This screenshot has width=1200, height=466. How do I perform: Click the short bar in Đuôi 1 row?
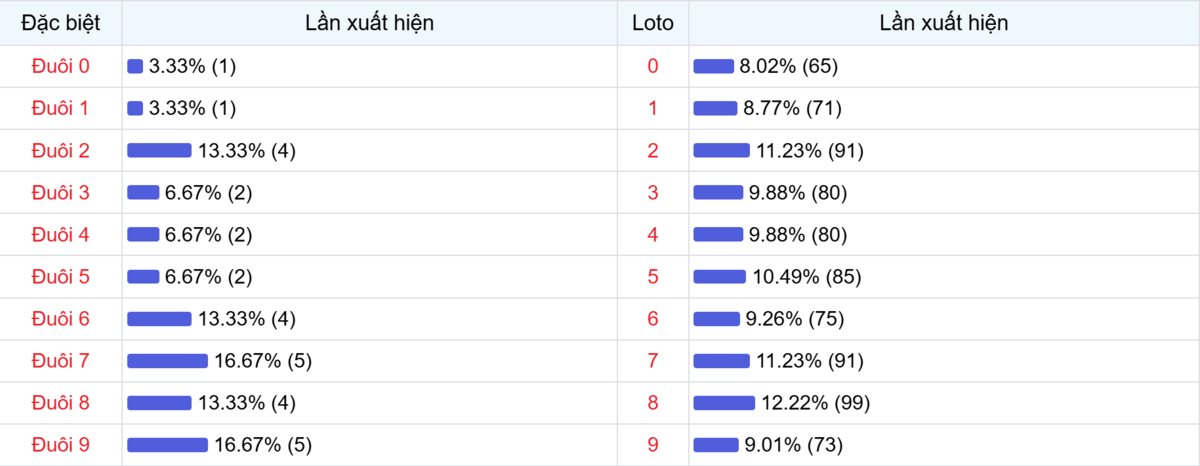[135, 109]
